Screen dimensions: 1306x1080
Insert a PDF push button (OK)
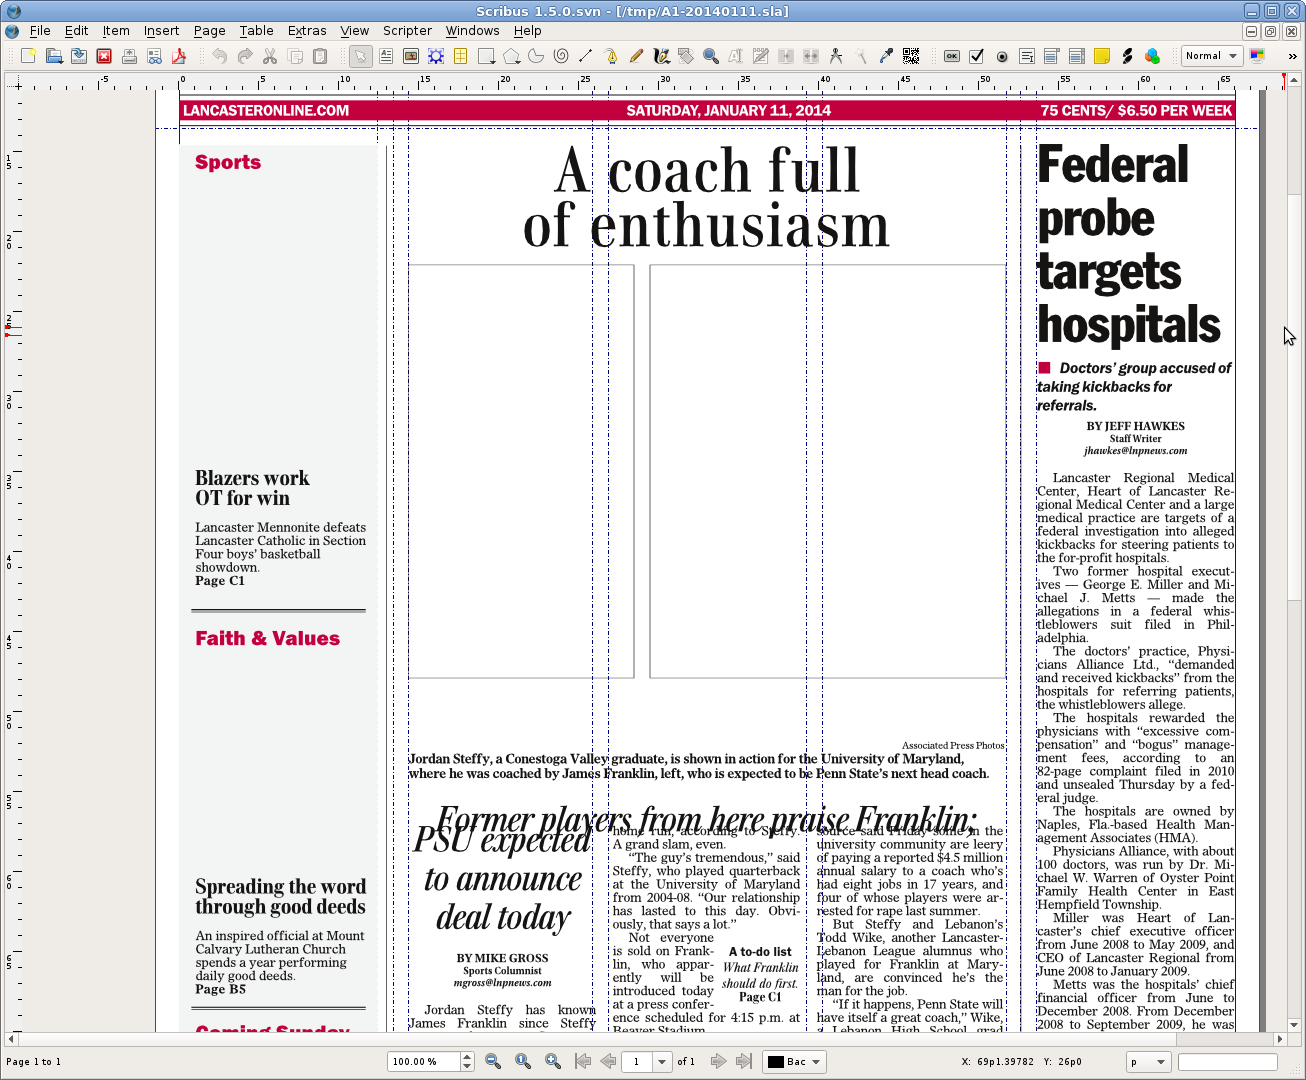pyautogui.click(x=952, y=57)
